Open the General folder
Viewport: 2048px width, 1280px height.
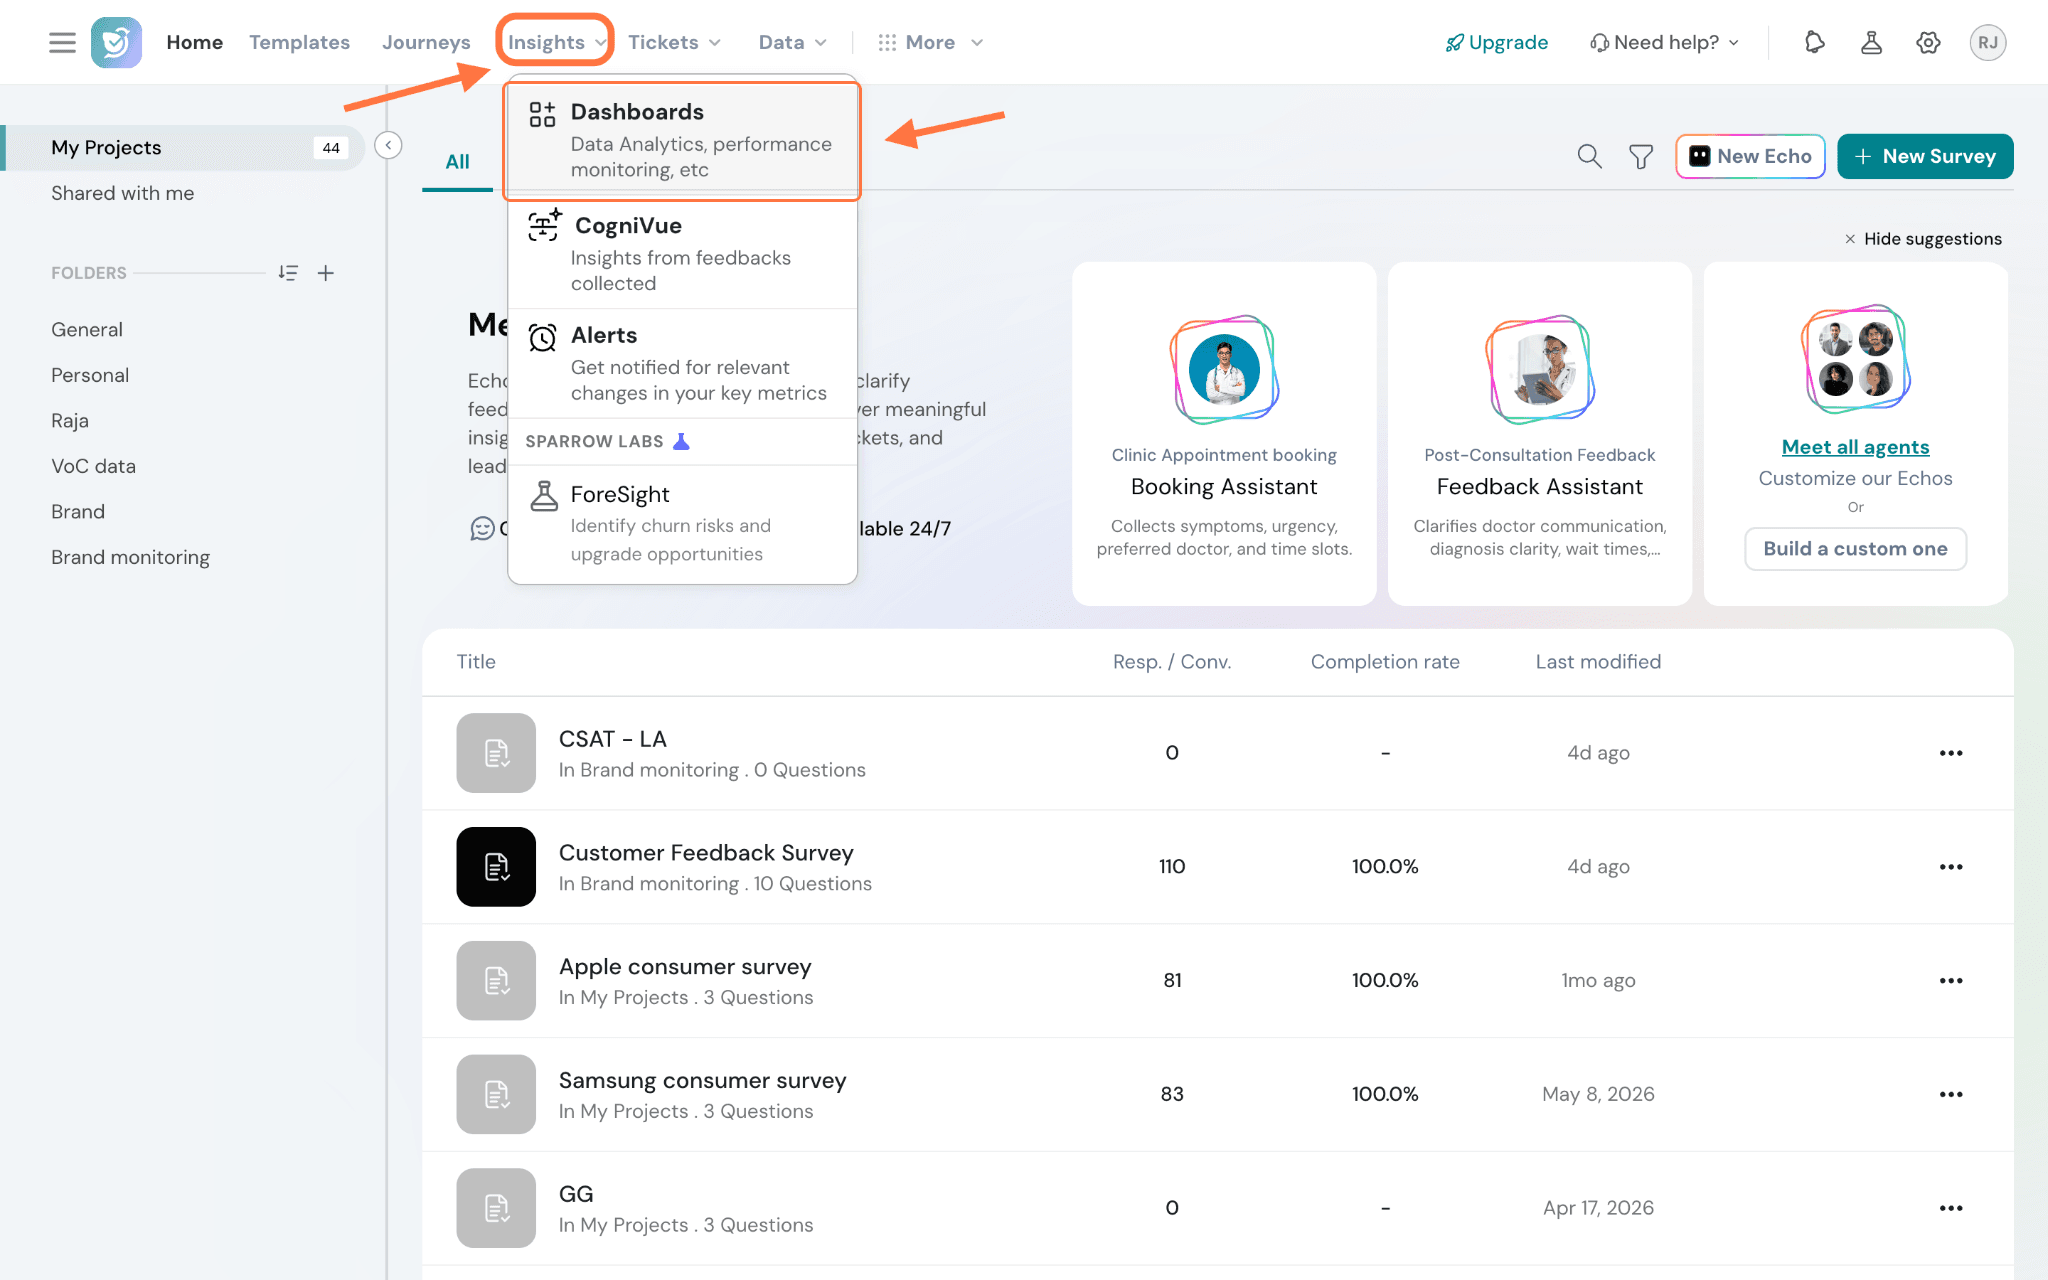point(87,329)
